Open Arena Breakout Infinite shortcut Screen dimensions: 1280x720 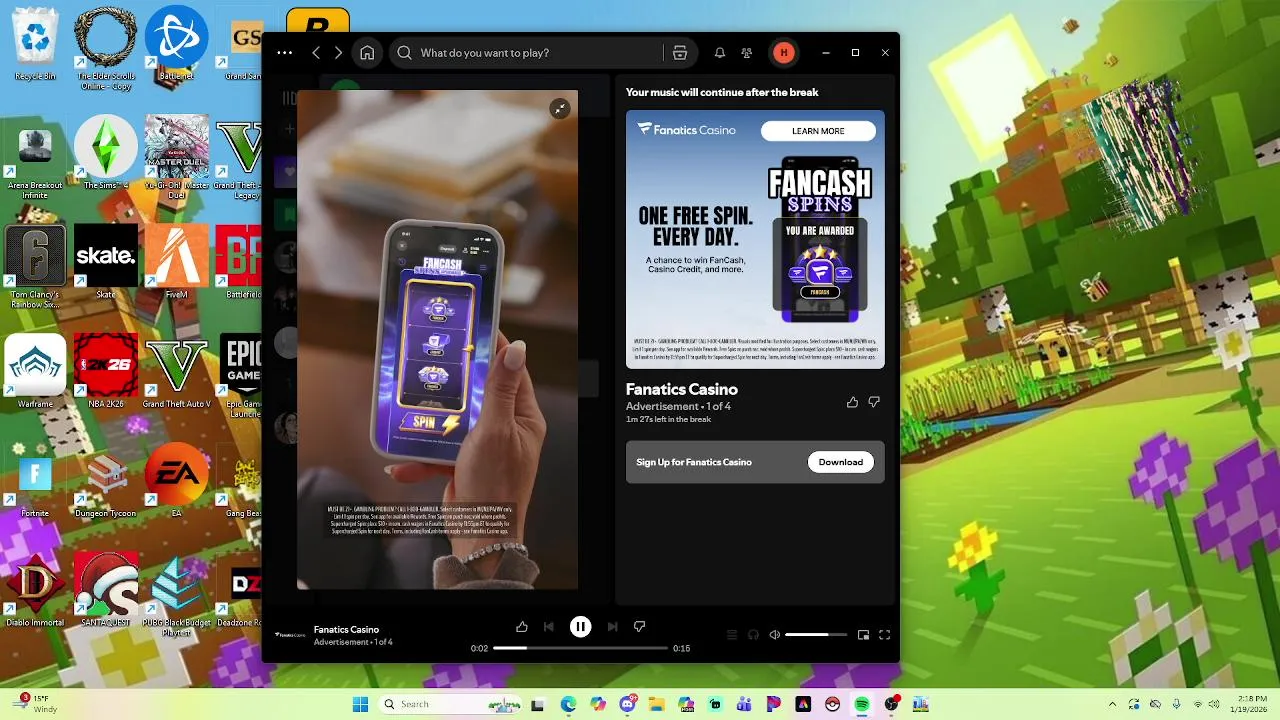[35, 158]
